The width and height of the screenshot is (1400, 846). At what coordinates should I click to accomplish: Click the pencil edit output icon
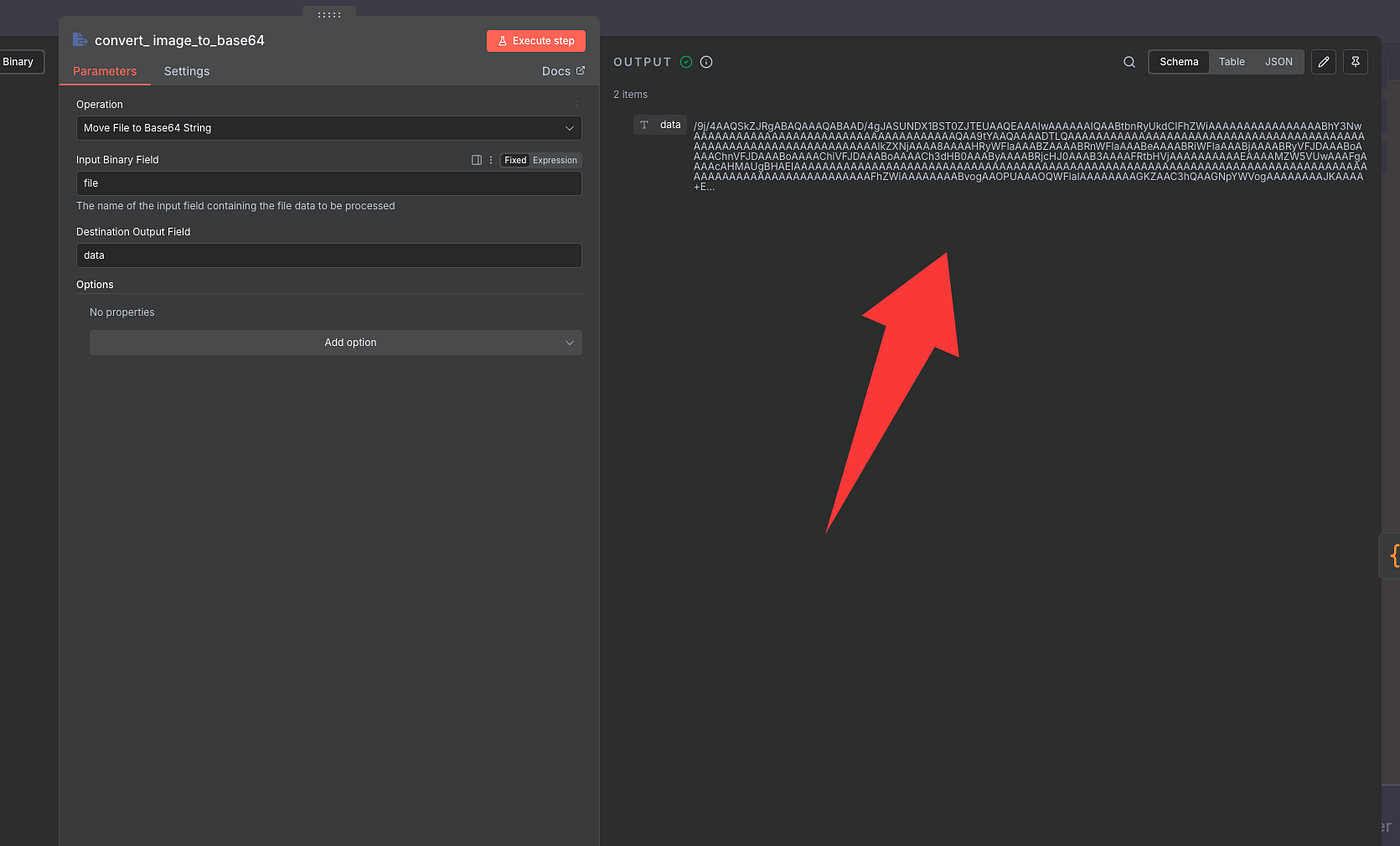(1323, 62)
